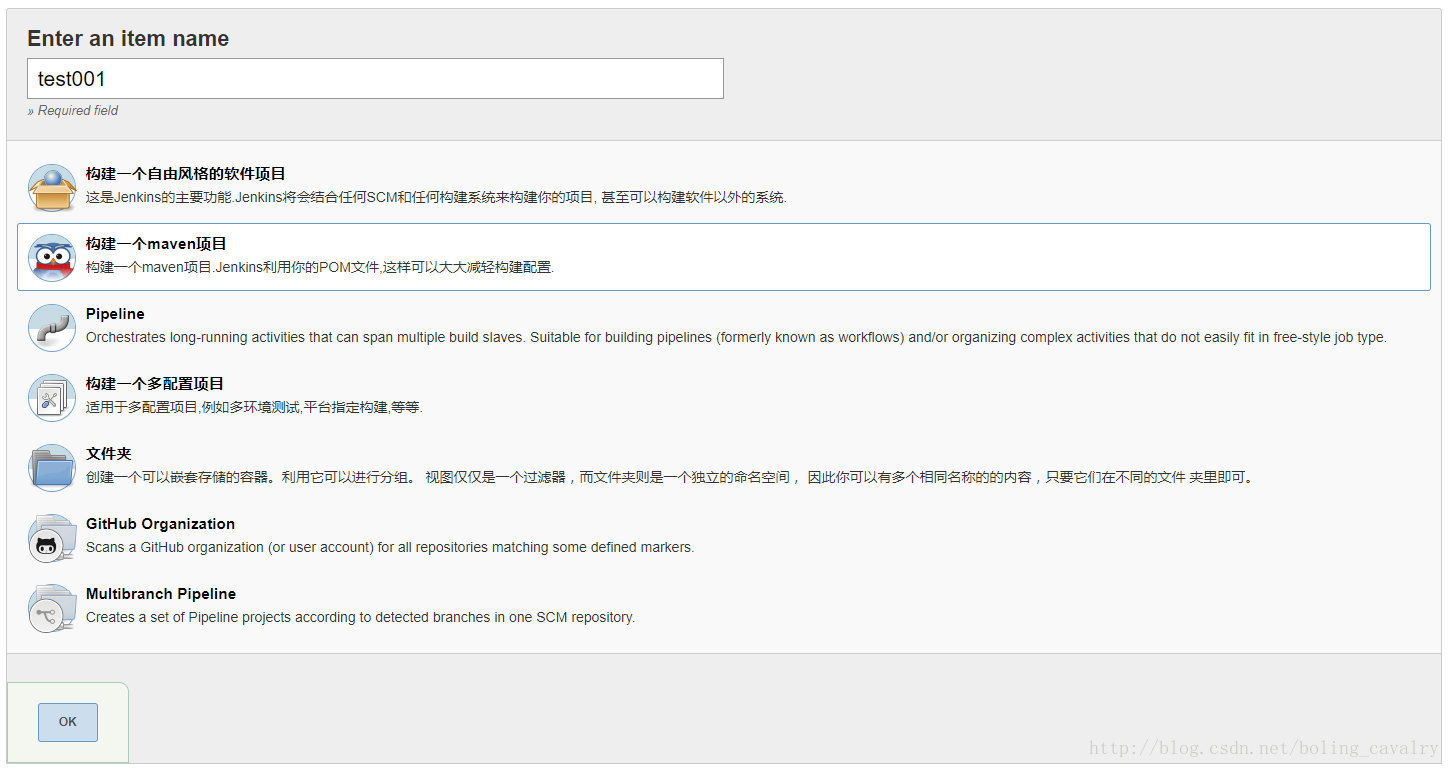Click description 适用于多配置项目
This screenshot has width=1450, height=768.
pyautogui.click(x=254, y=408)
